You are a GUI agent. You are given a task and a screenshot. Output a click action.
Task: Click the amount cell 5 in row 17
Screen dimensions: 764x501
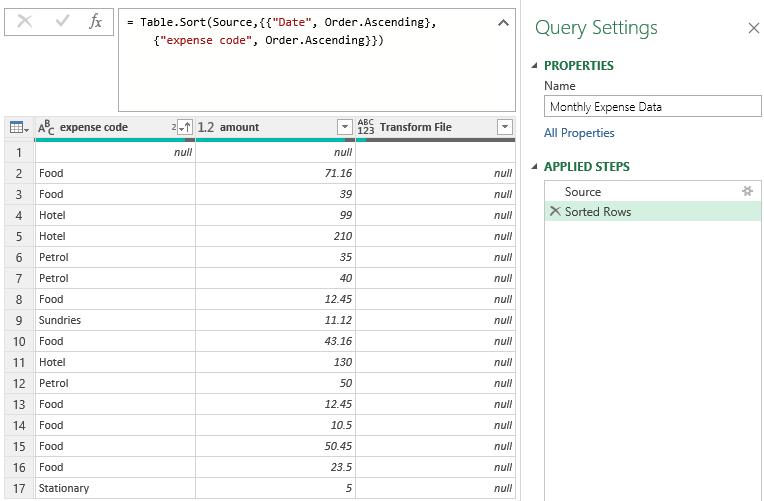coord(275,488)
